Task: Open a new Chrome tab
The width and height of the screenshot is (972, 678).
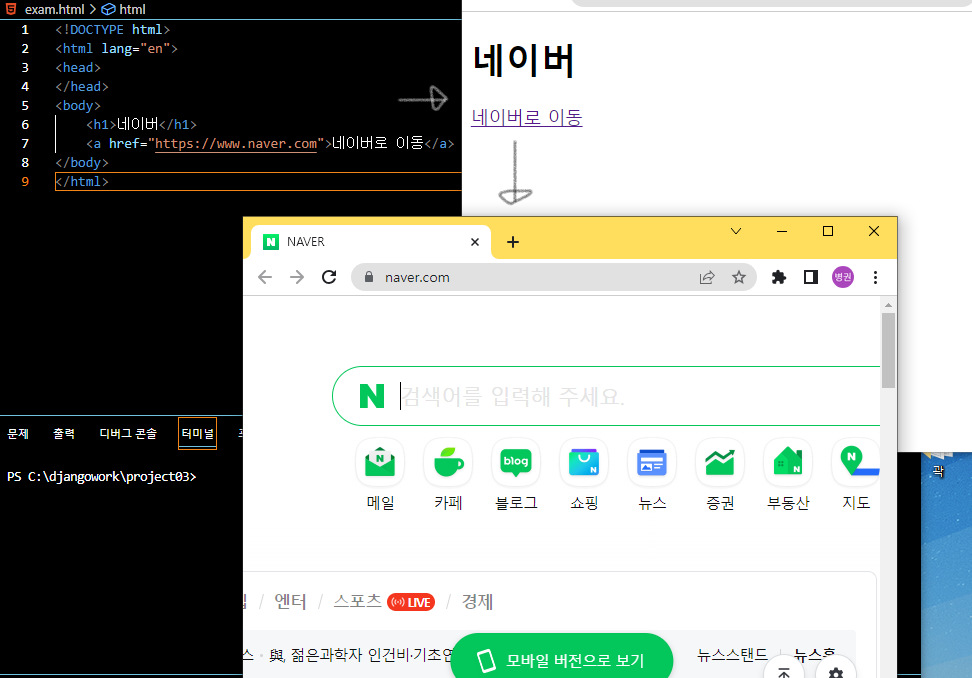Action: coord(513,242)
